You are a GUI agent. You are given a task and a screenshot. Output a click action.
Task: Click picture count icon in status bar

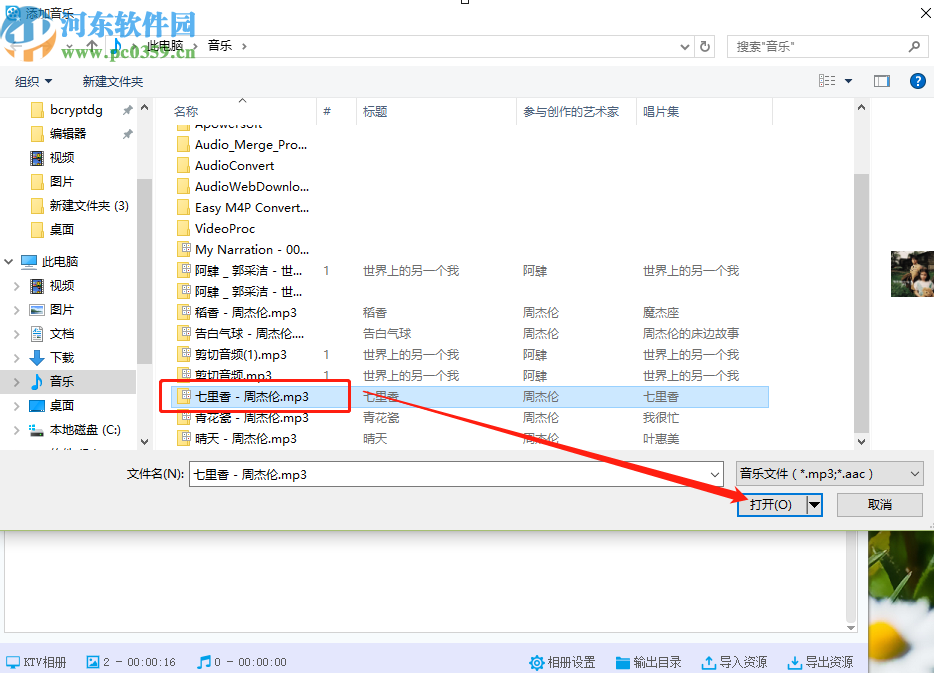click(x=93, y=661)
